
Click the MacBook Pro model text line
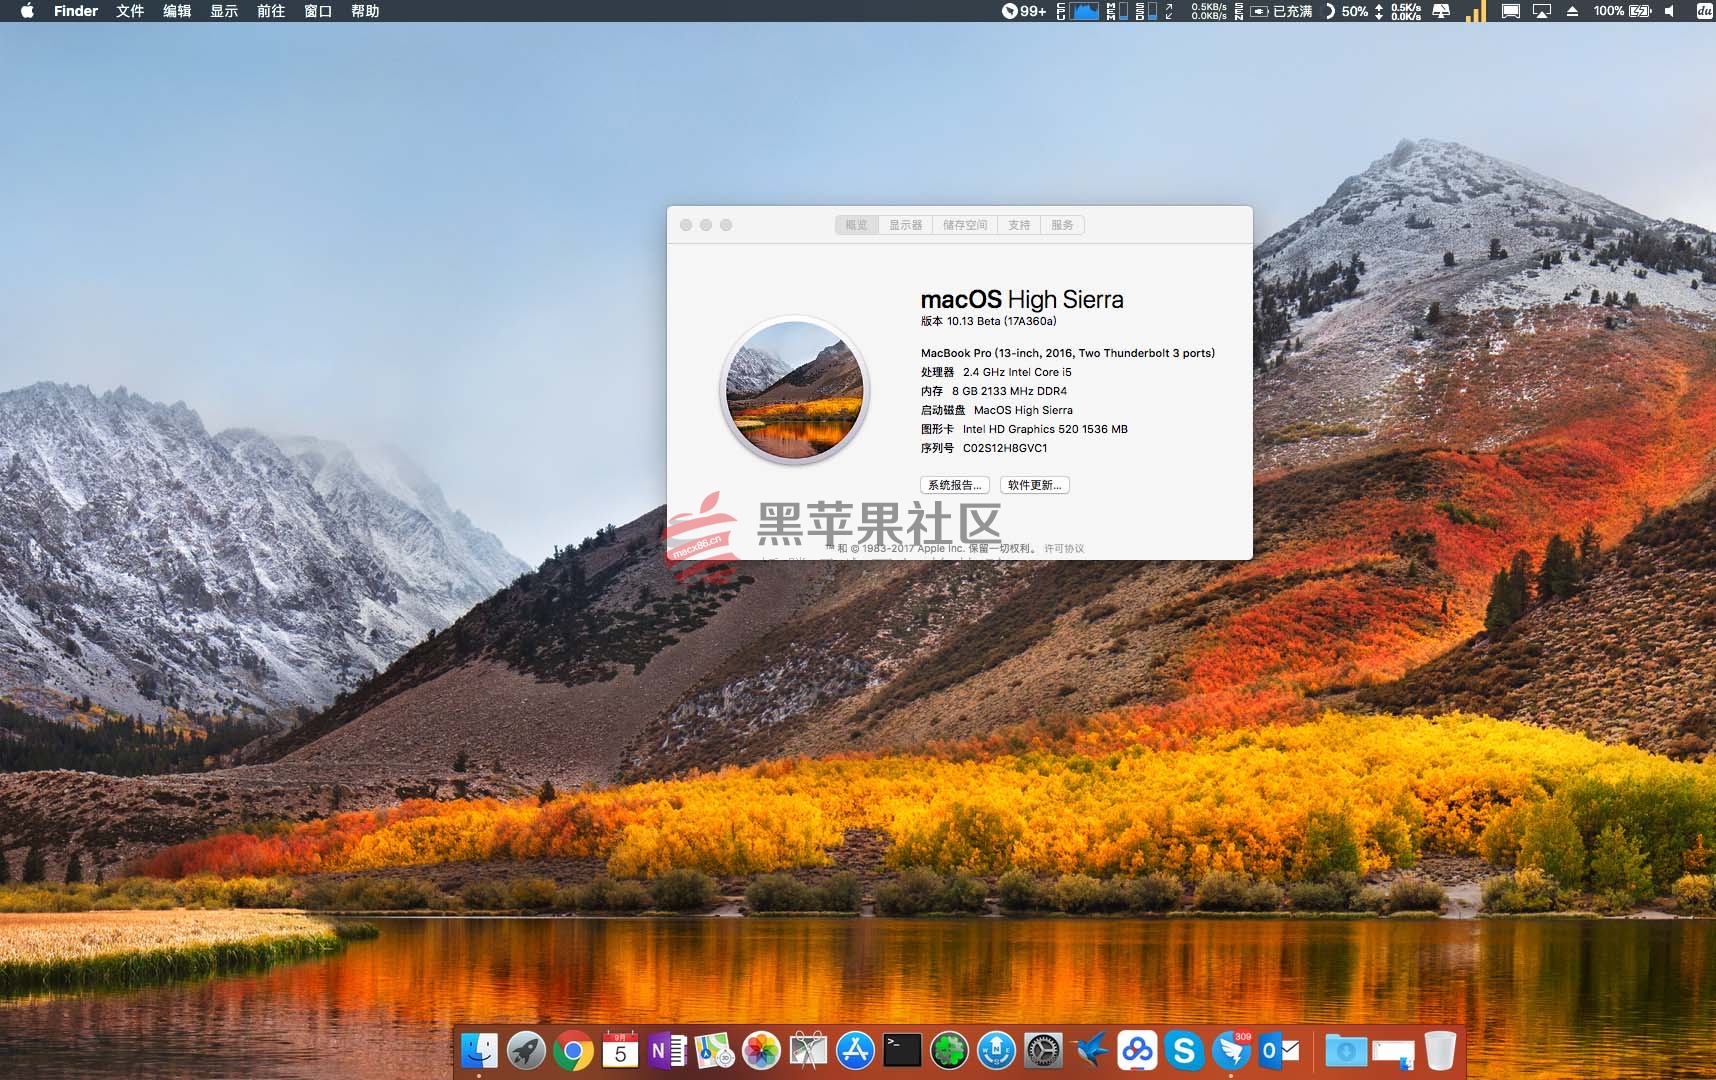tap(1068, 353)
